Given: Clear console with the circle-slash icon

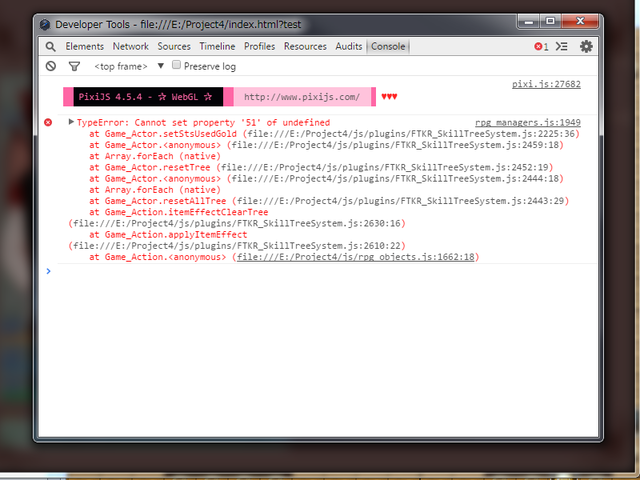Looking at the screenshot, I should point(51,66).
